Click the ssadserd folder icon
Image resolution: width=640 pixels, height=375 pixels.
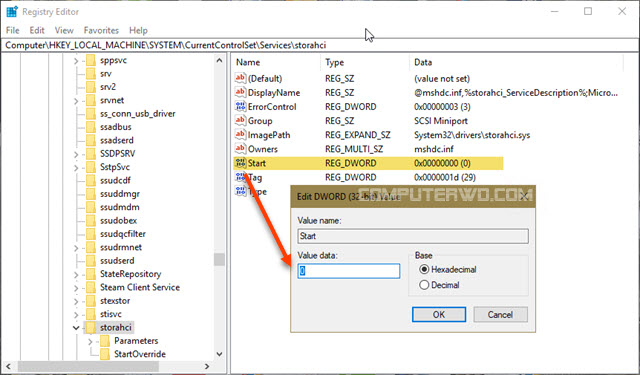point(91,140)
